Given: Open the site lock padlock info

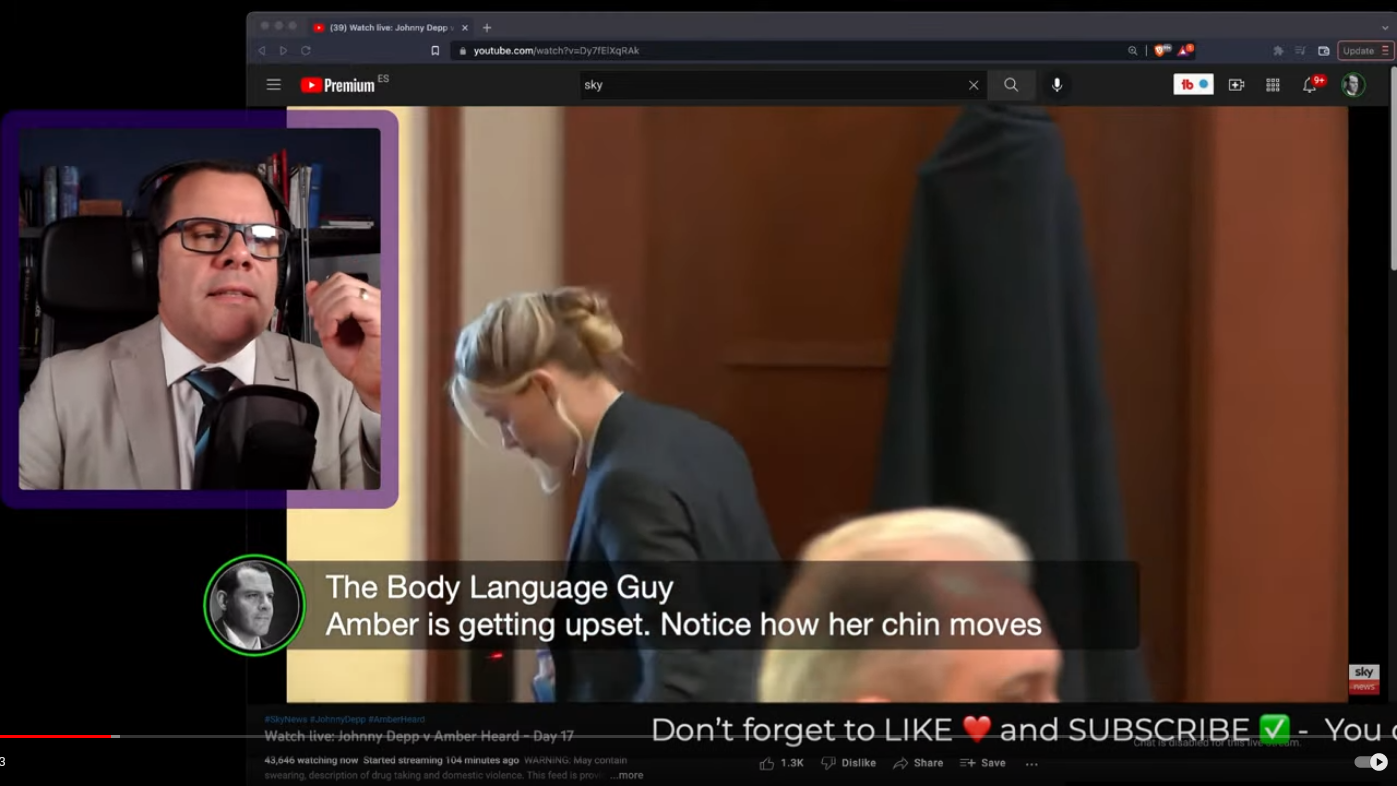Looking at the screenshot, I should click(x=462, y=51).
